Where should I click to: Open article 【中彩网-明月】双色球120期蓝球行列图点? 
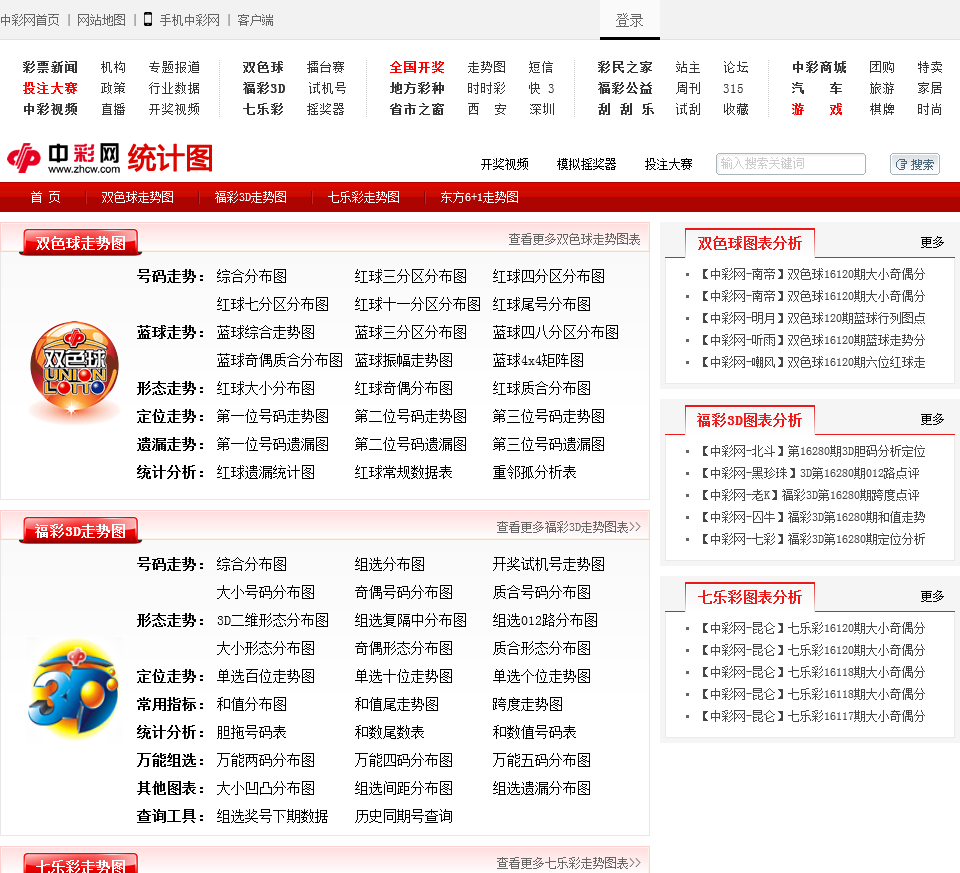click(812, 318)
